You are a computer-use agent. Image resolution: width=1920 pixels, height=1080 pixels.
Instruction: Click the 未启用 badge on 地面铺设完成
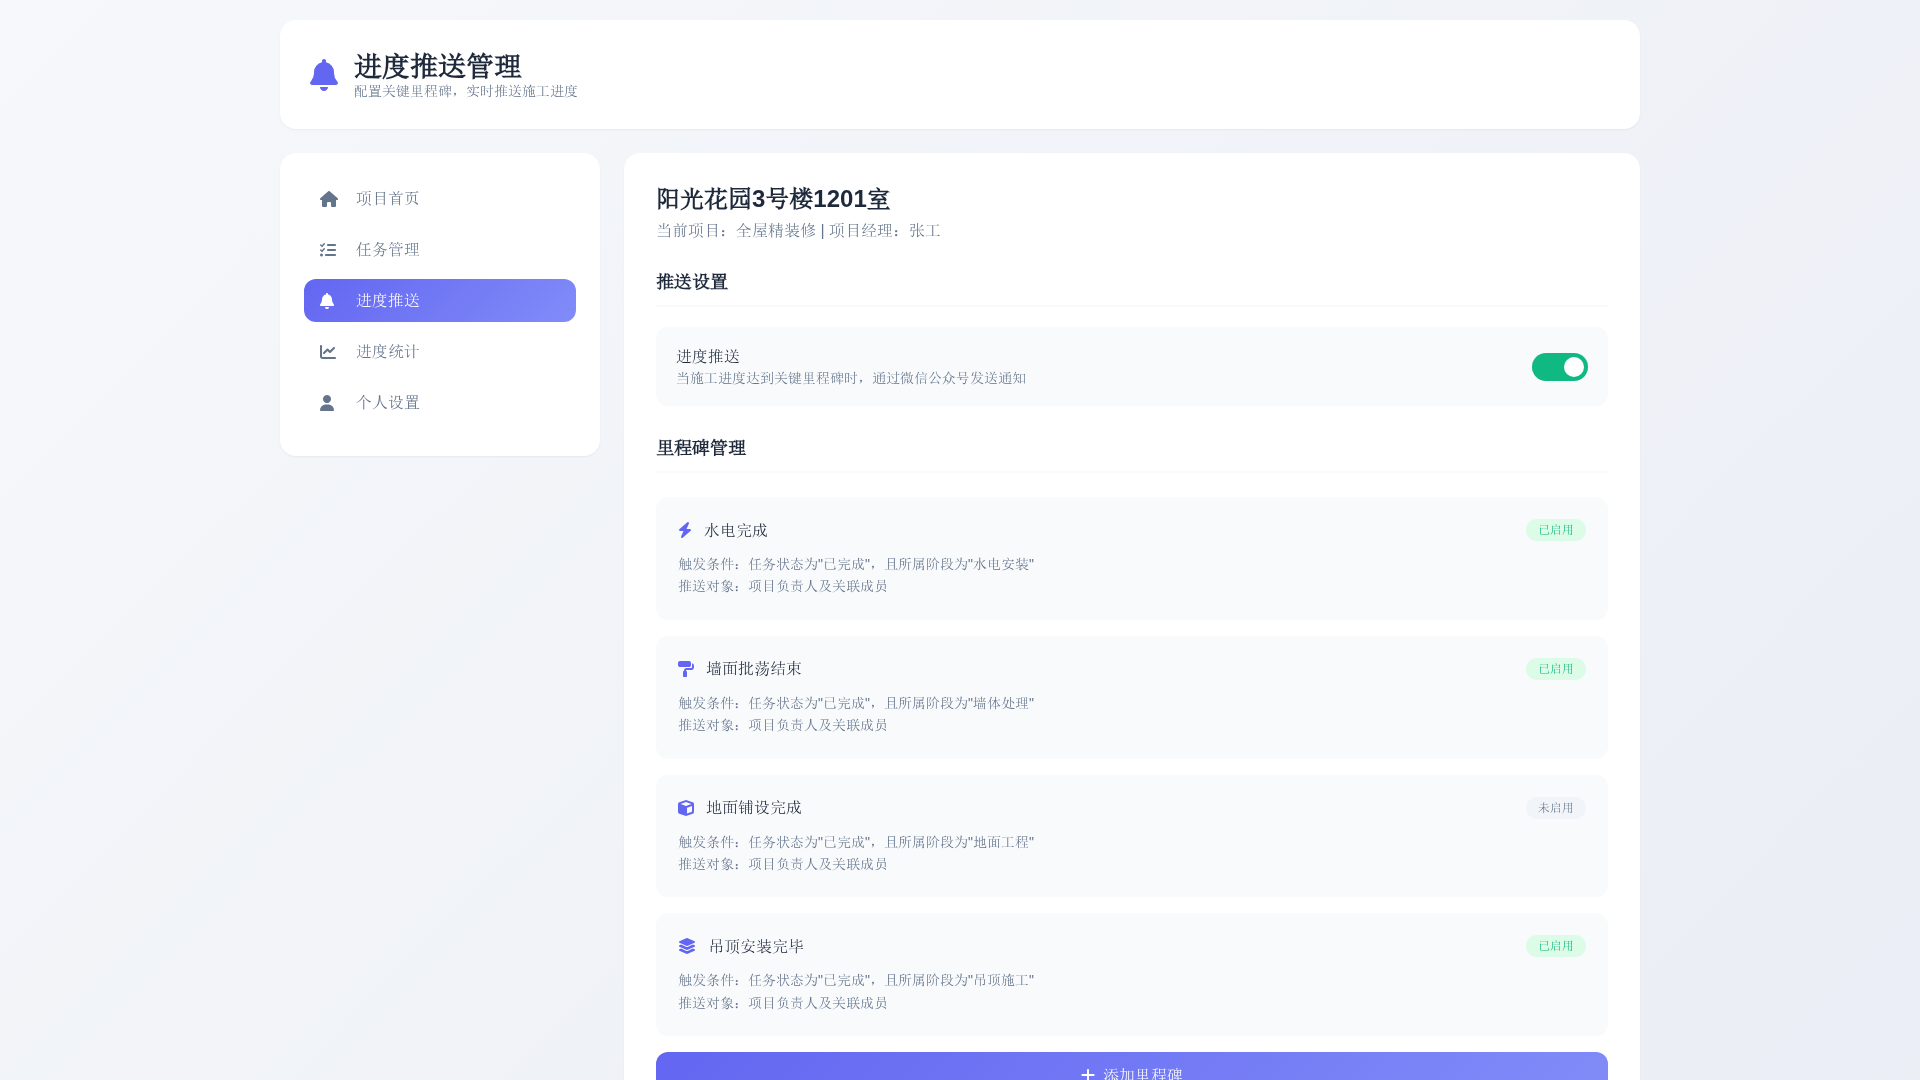coord(1555,807)
